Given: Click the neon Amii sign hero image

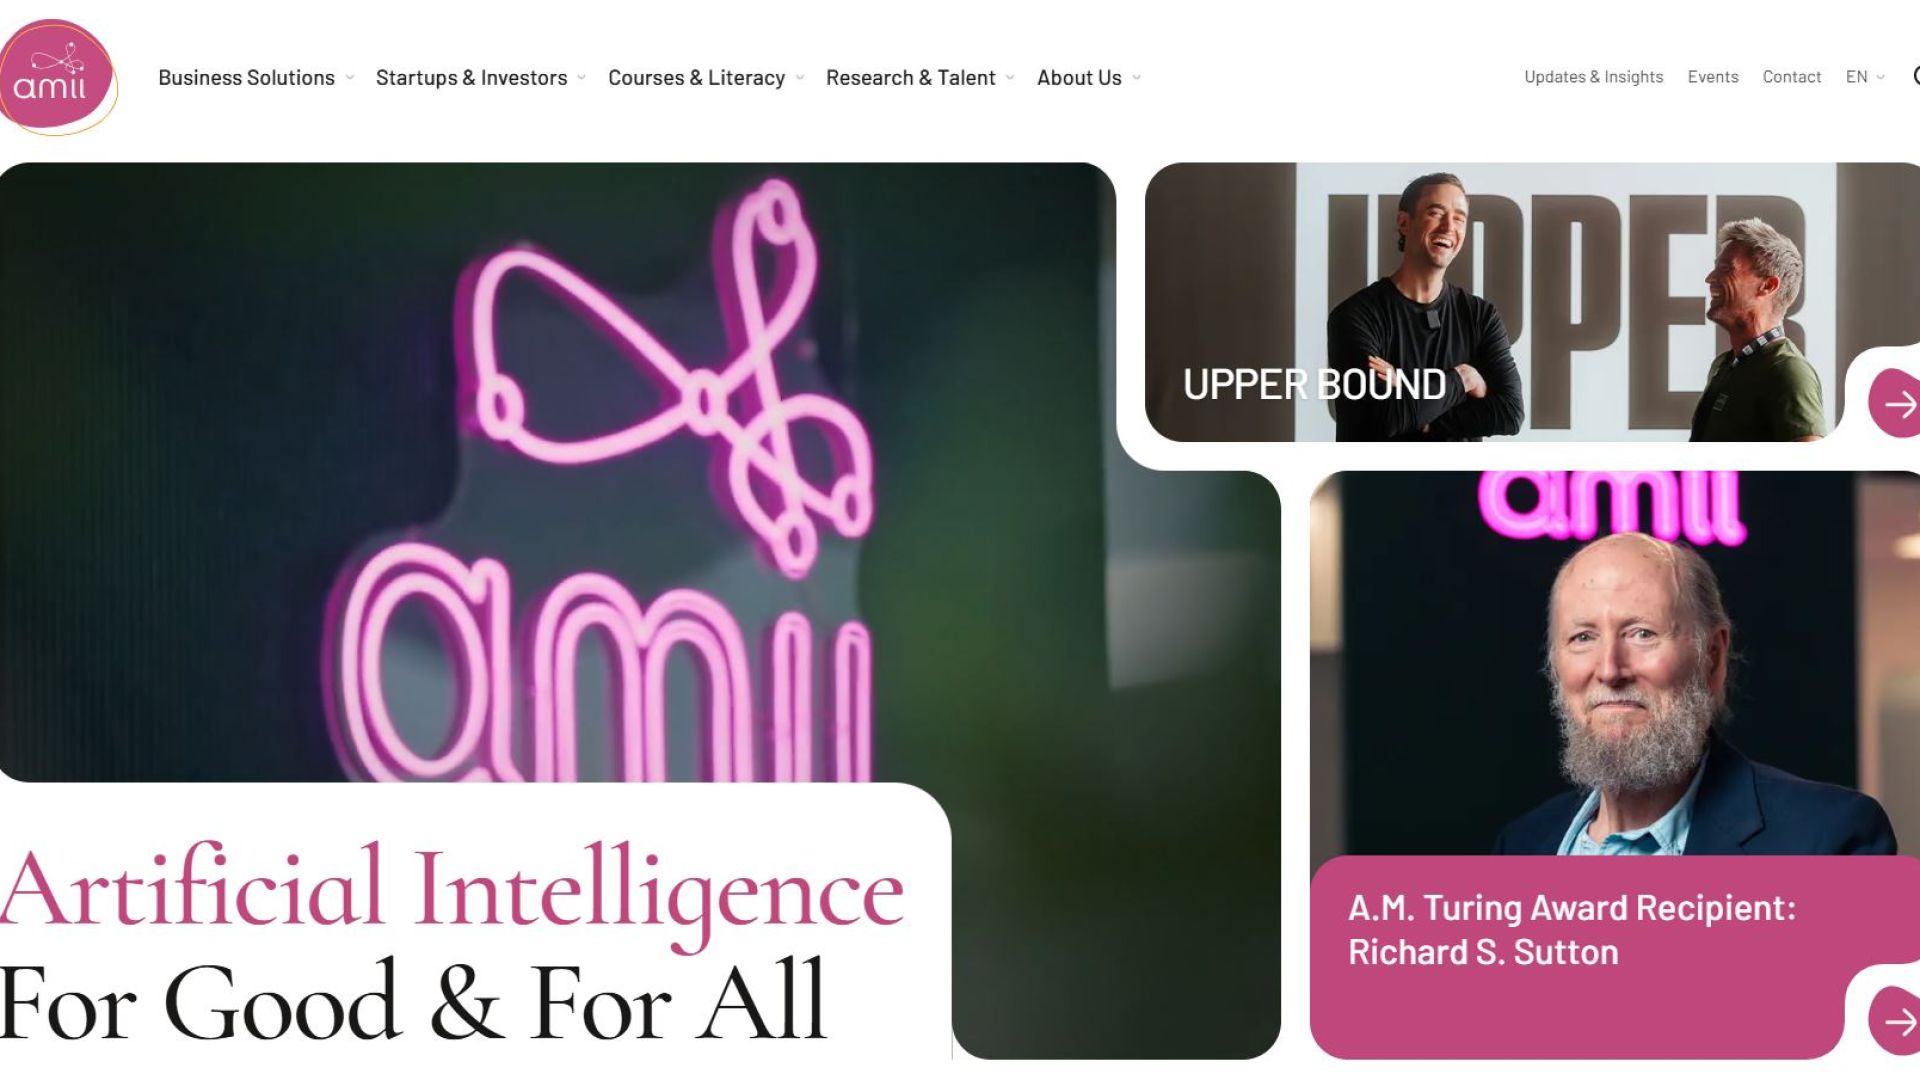Looking at the screenshot, I should coord(558,472).
